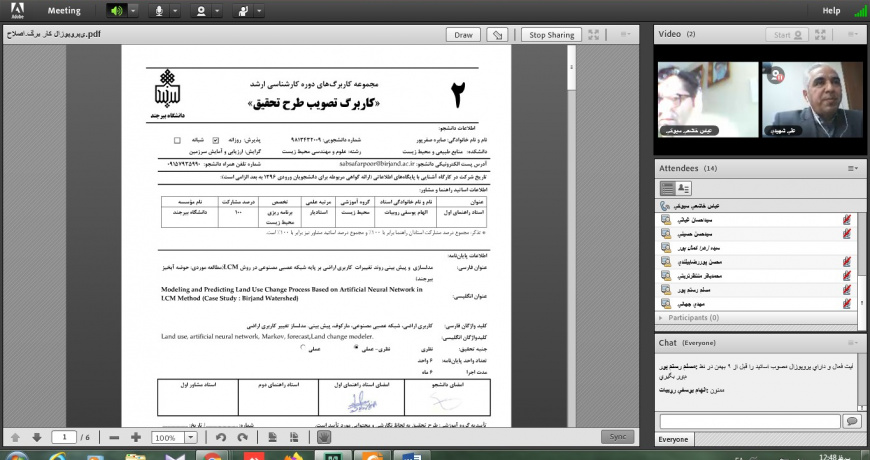Expand the Participants (0) group
Screen dimensions: 870x460
(660, 318)
